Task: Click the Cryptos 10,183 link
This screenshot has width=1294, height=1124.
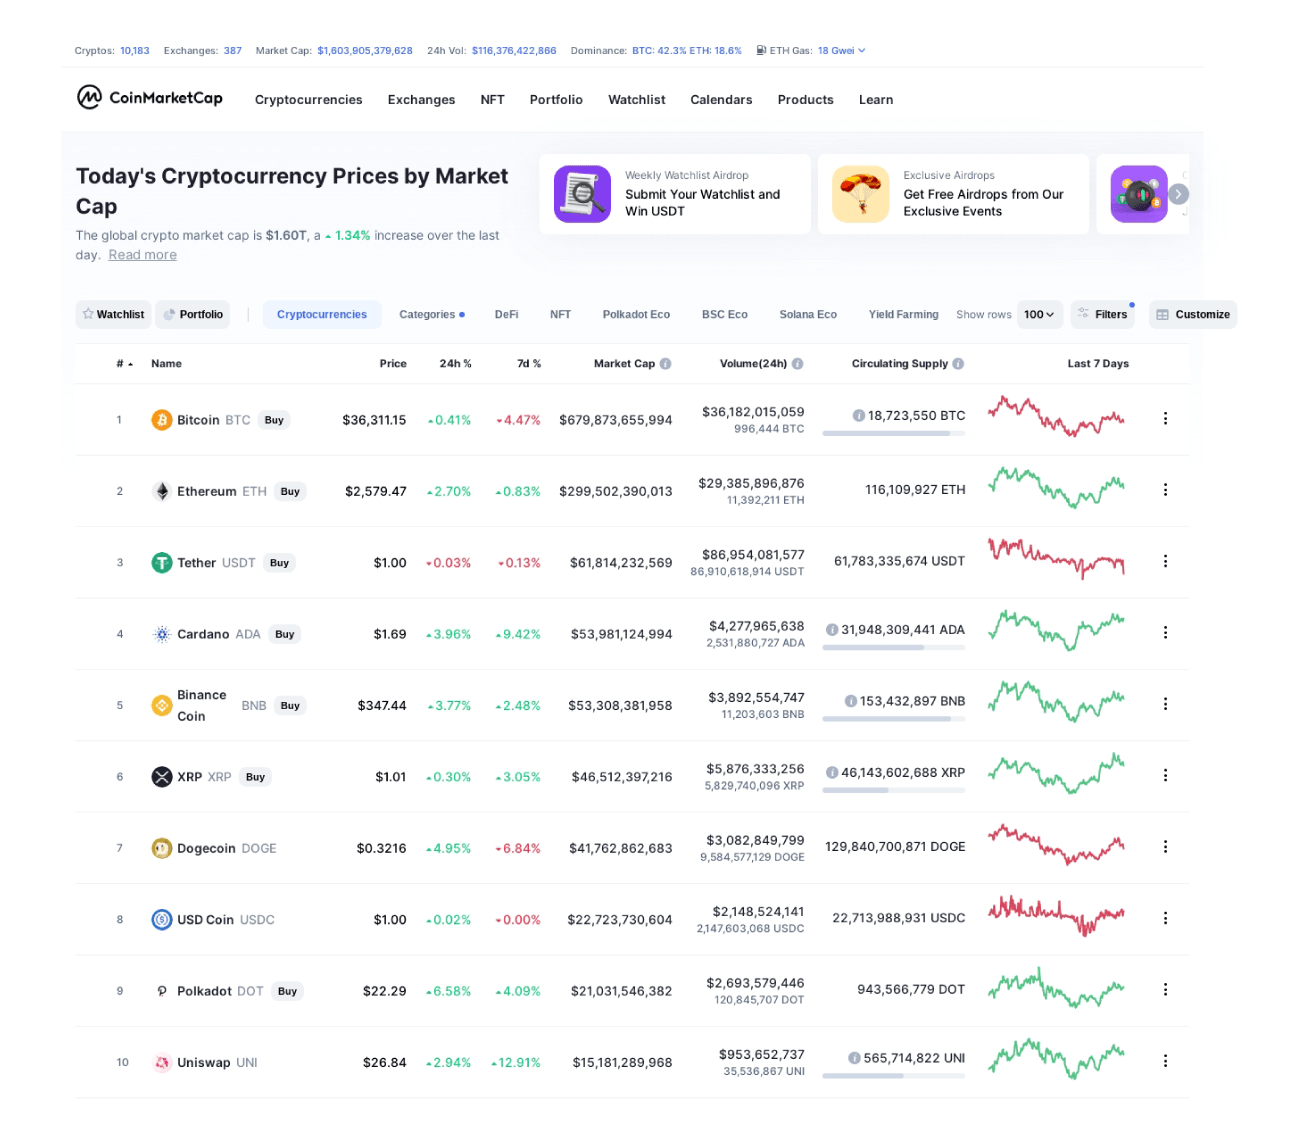Action: tap(134, 50)
